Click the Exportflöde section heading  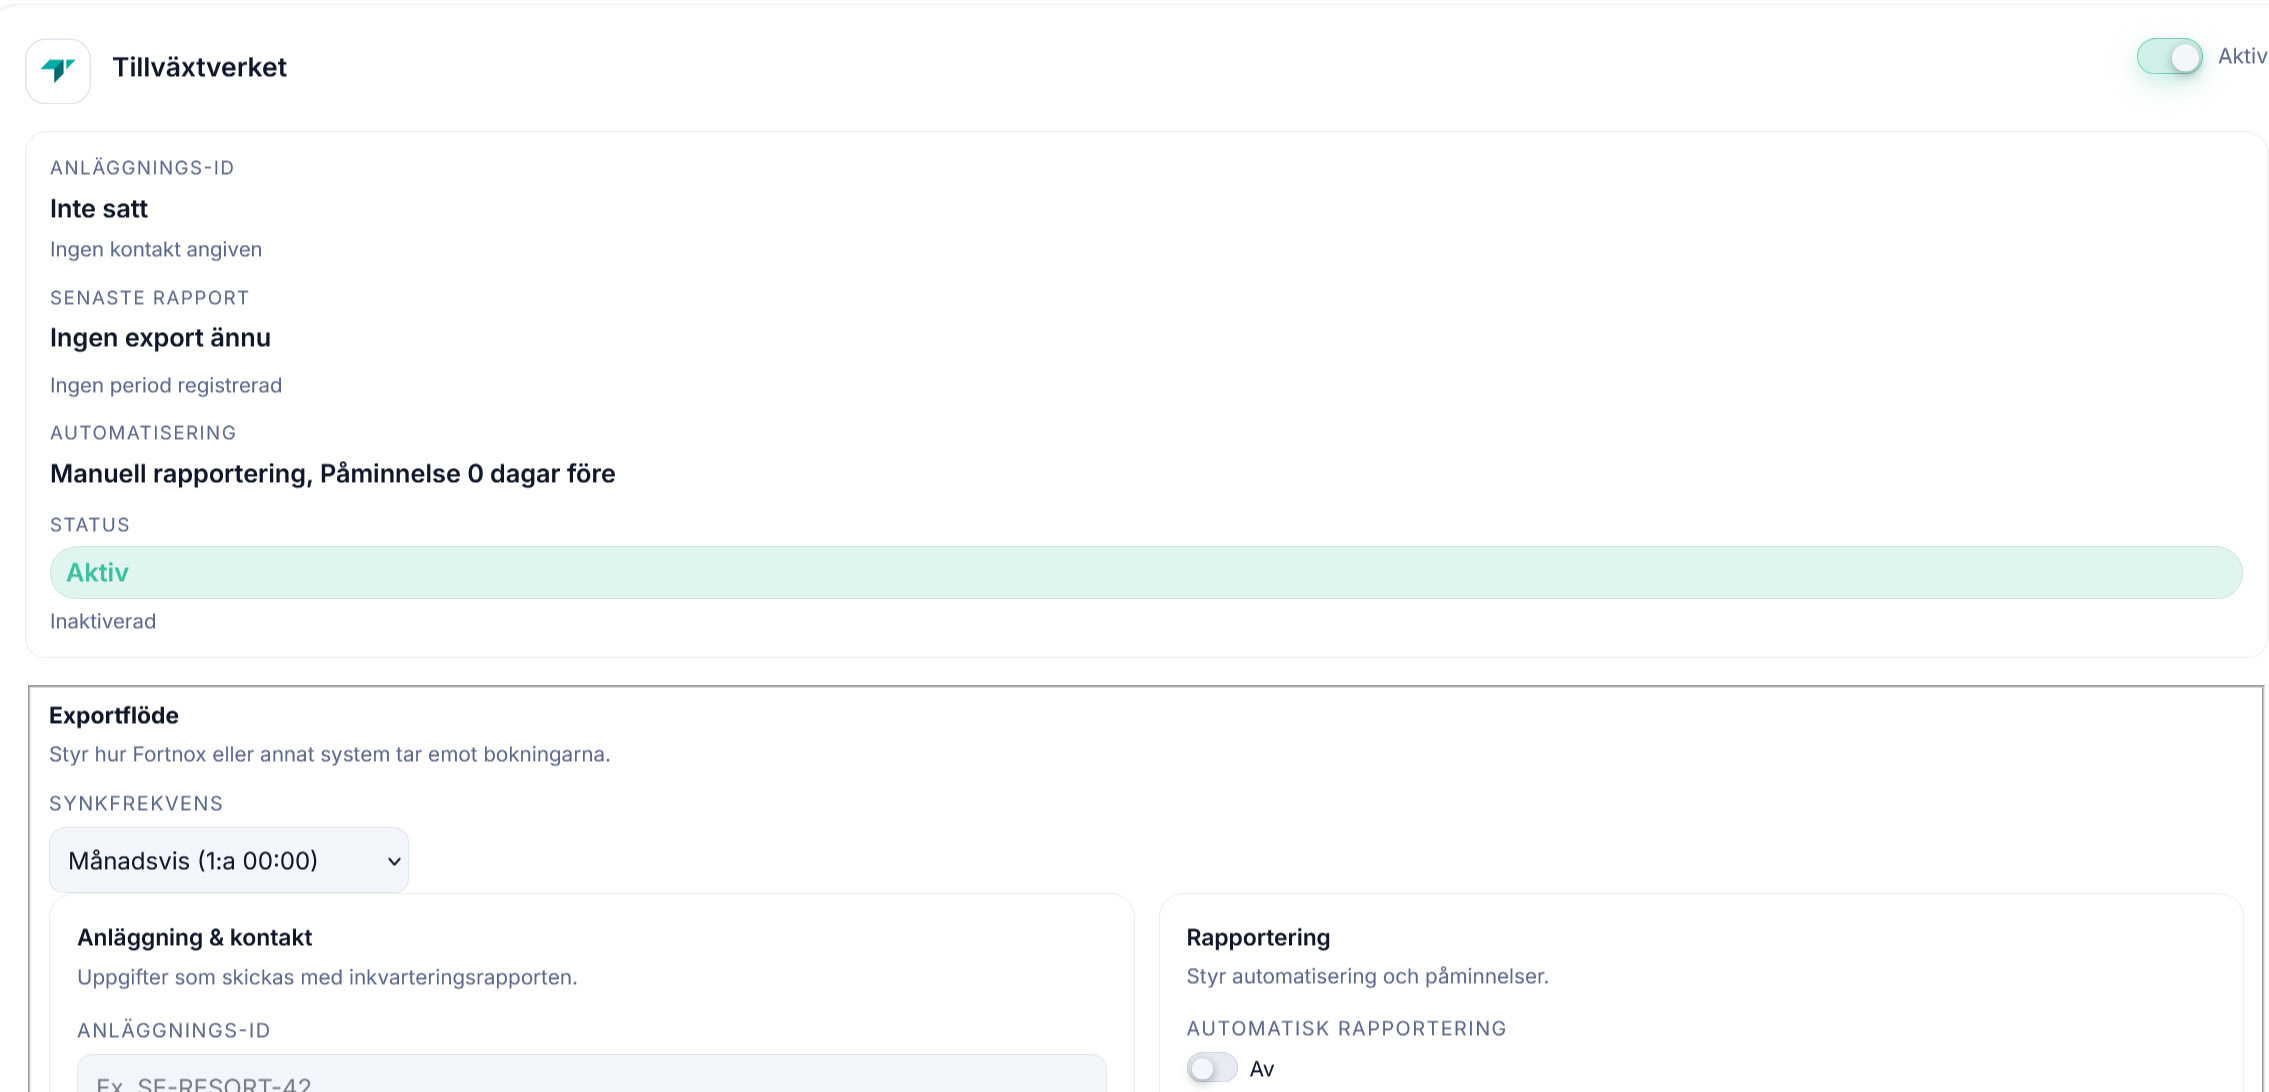[x=114, y=715]
